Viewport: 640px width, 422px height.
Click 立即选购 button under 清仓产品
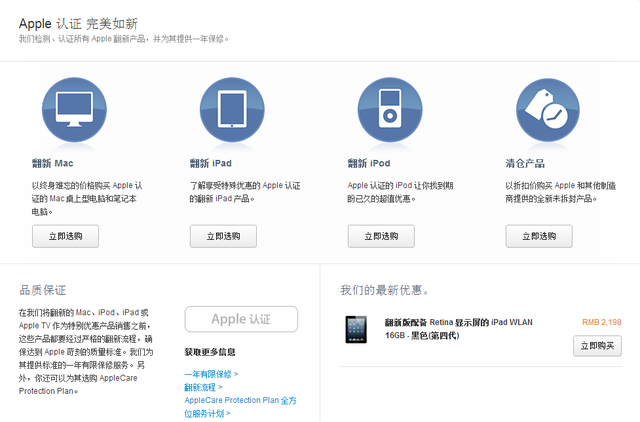pyautogui.click(x=539, y=236)
